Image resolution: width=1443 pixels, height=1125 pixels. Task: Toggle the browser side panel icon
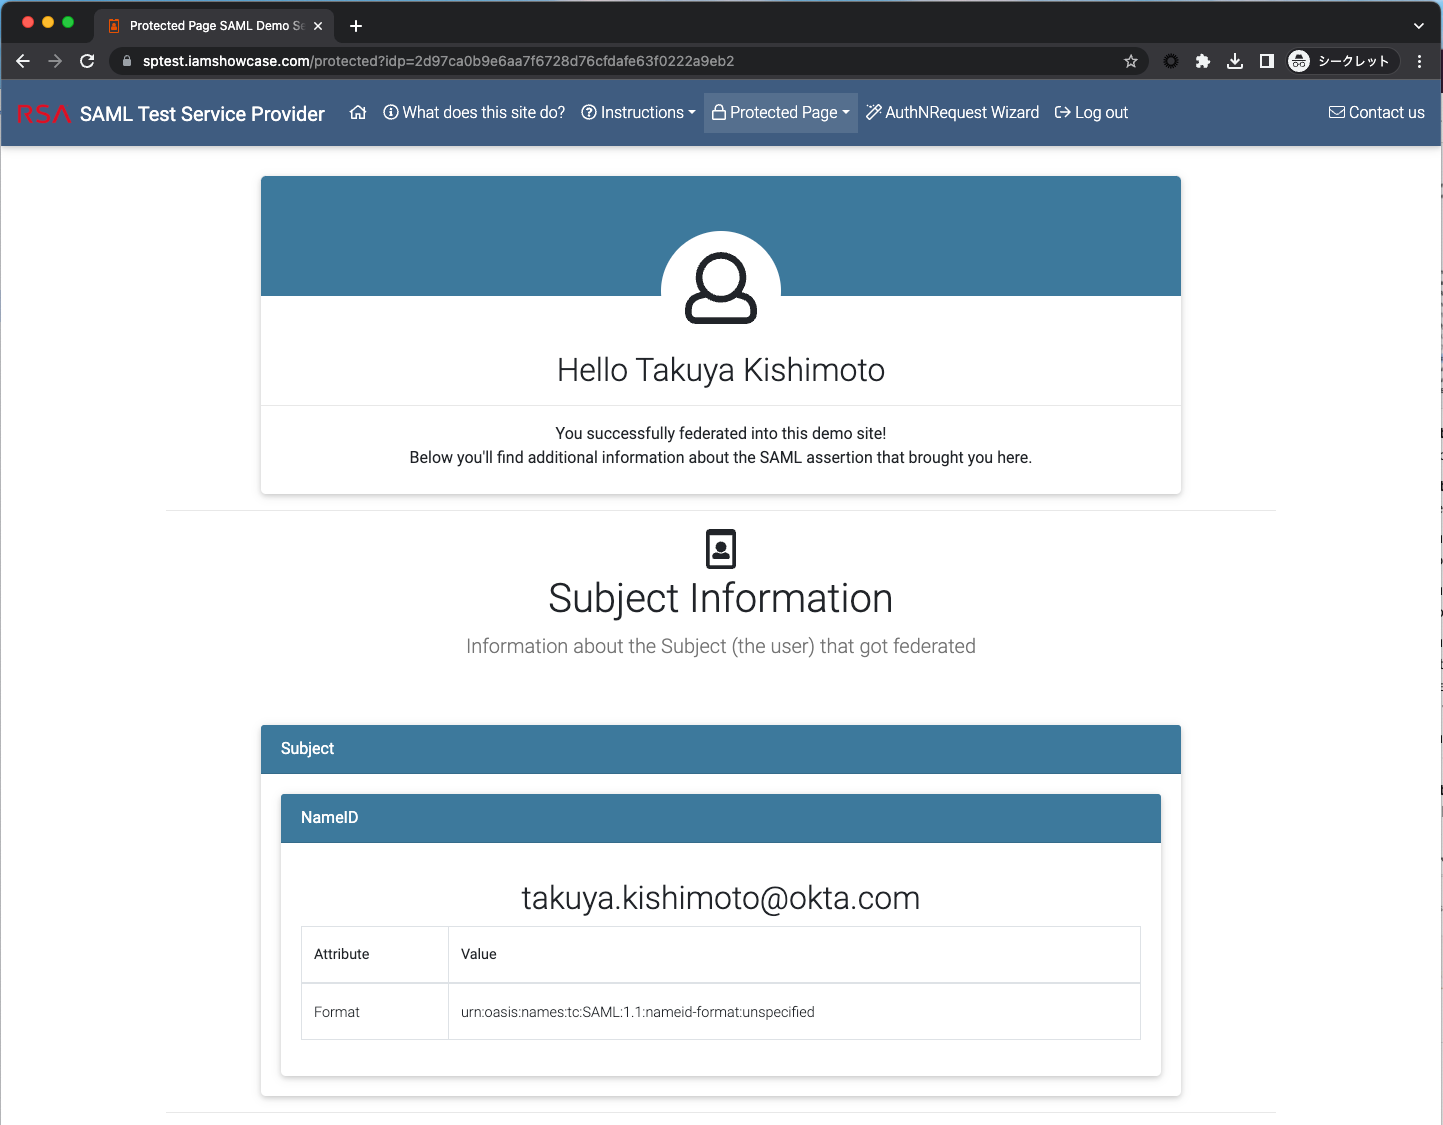(x=1267, y=61)
